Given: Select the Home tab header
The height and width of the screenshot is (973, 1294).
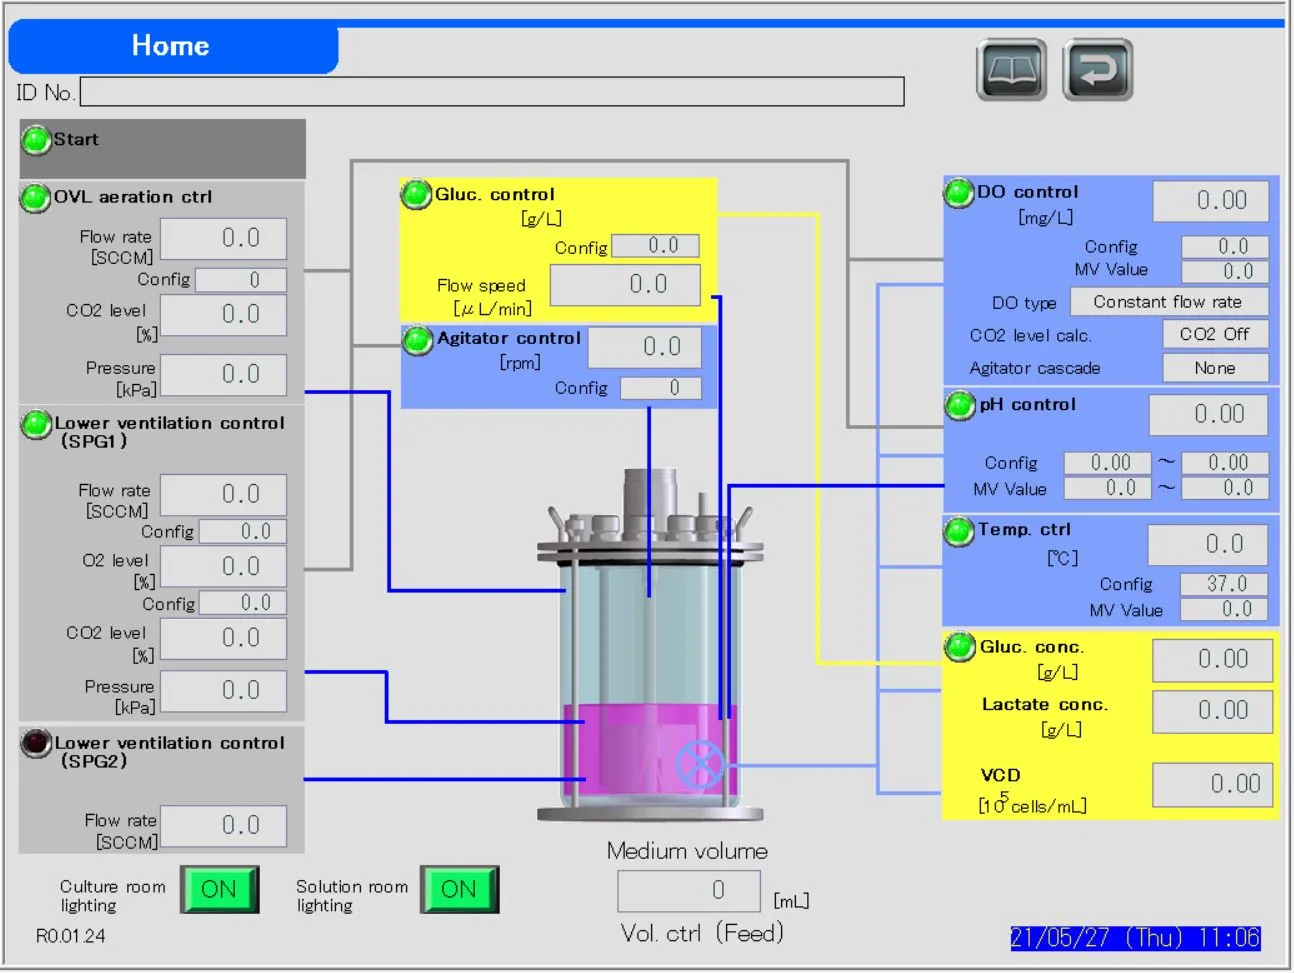Looking at the screenshot, I should (x=173, y=47).
